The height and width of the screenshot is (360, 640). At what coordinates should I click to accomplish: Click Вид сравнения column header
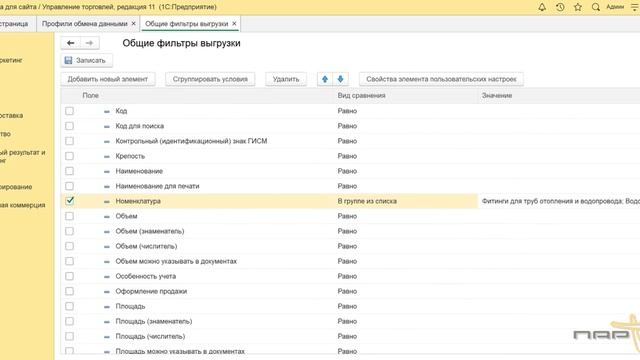click(x=361, y=96)
